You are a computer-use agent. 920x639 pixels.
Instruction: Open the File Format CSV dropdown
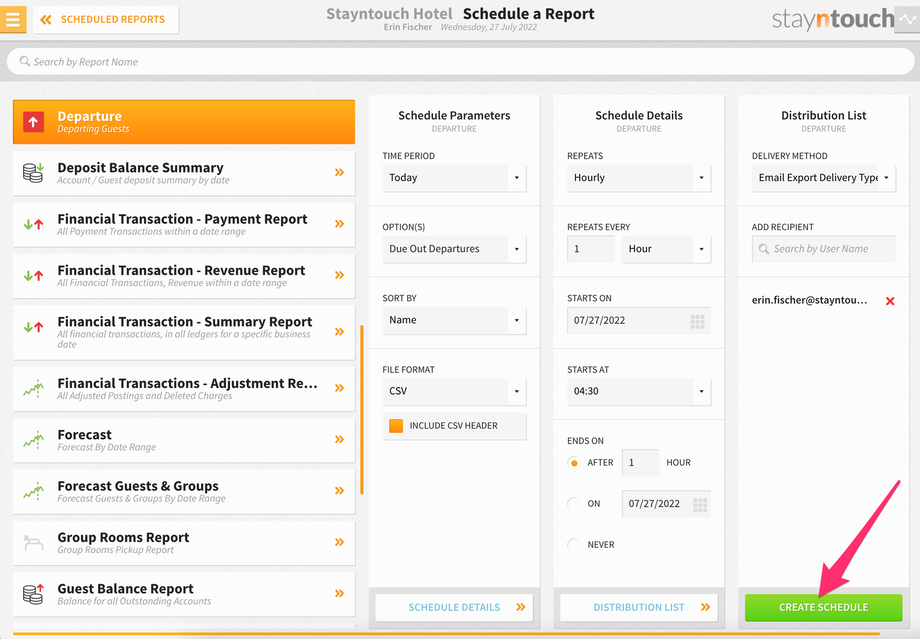pyautogui.click(x=454, y=391)
